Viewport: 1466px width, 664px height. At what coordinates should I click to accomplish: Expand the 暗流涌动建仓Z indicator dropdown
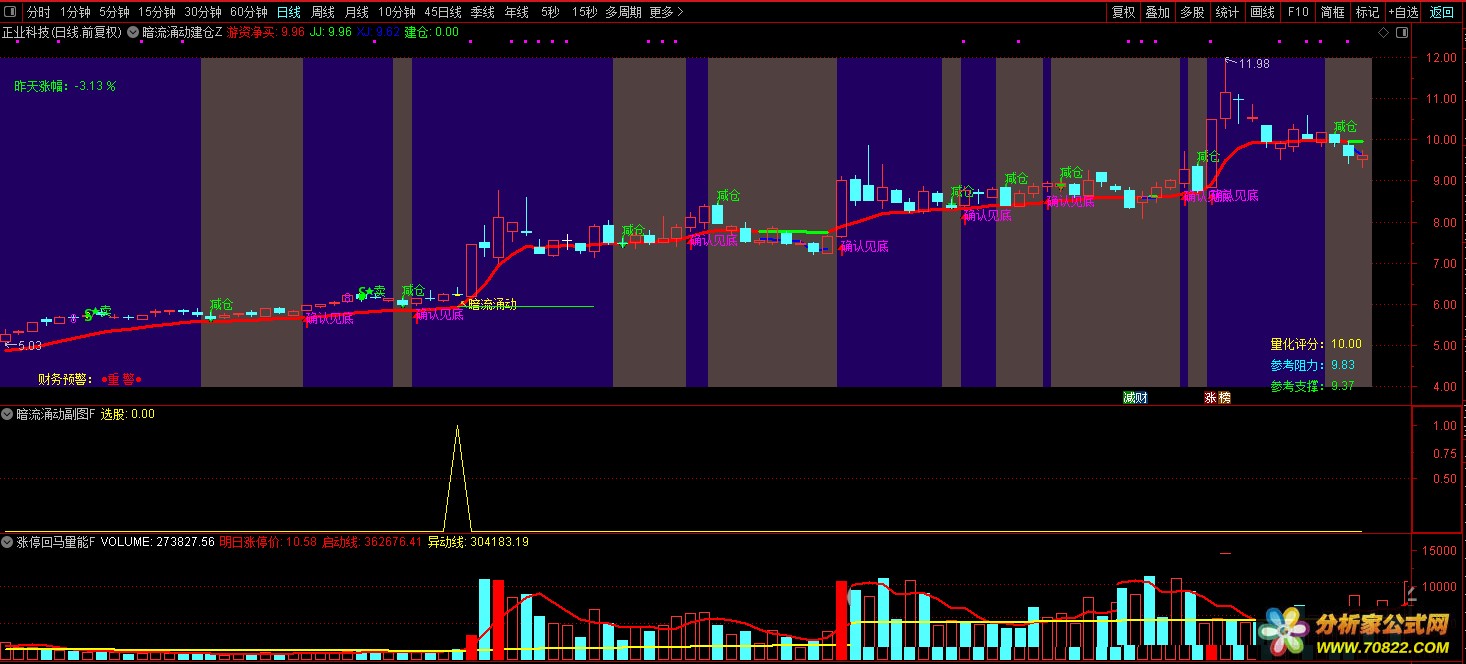pyautogui.click(x=133, y=32)
